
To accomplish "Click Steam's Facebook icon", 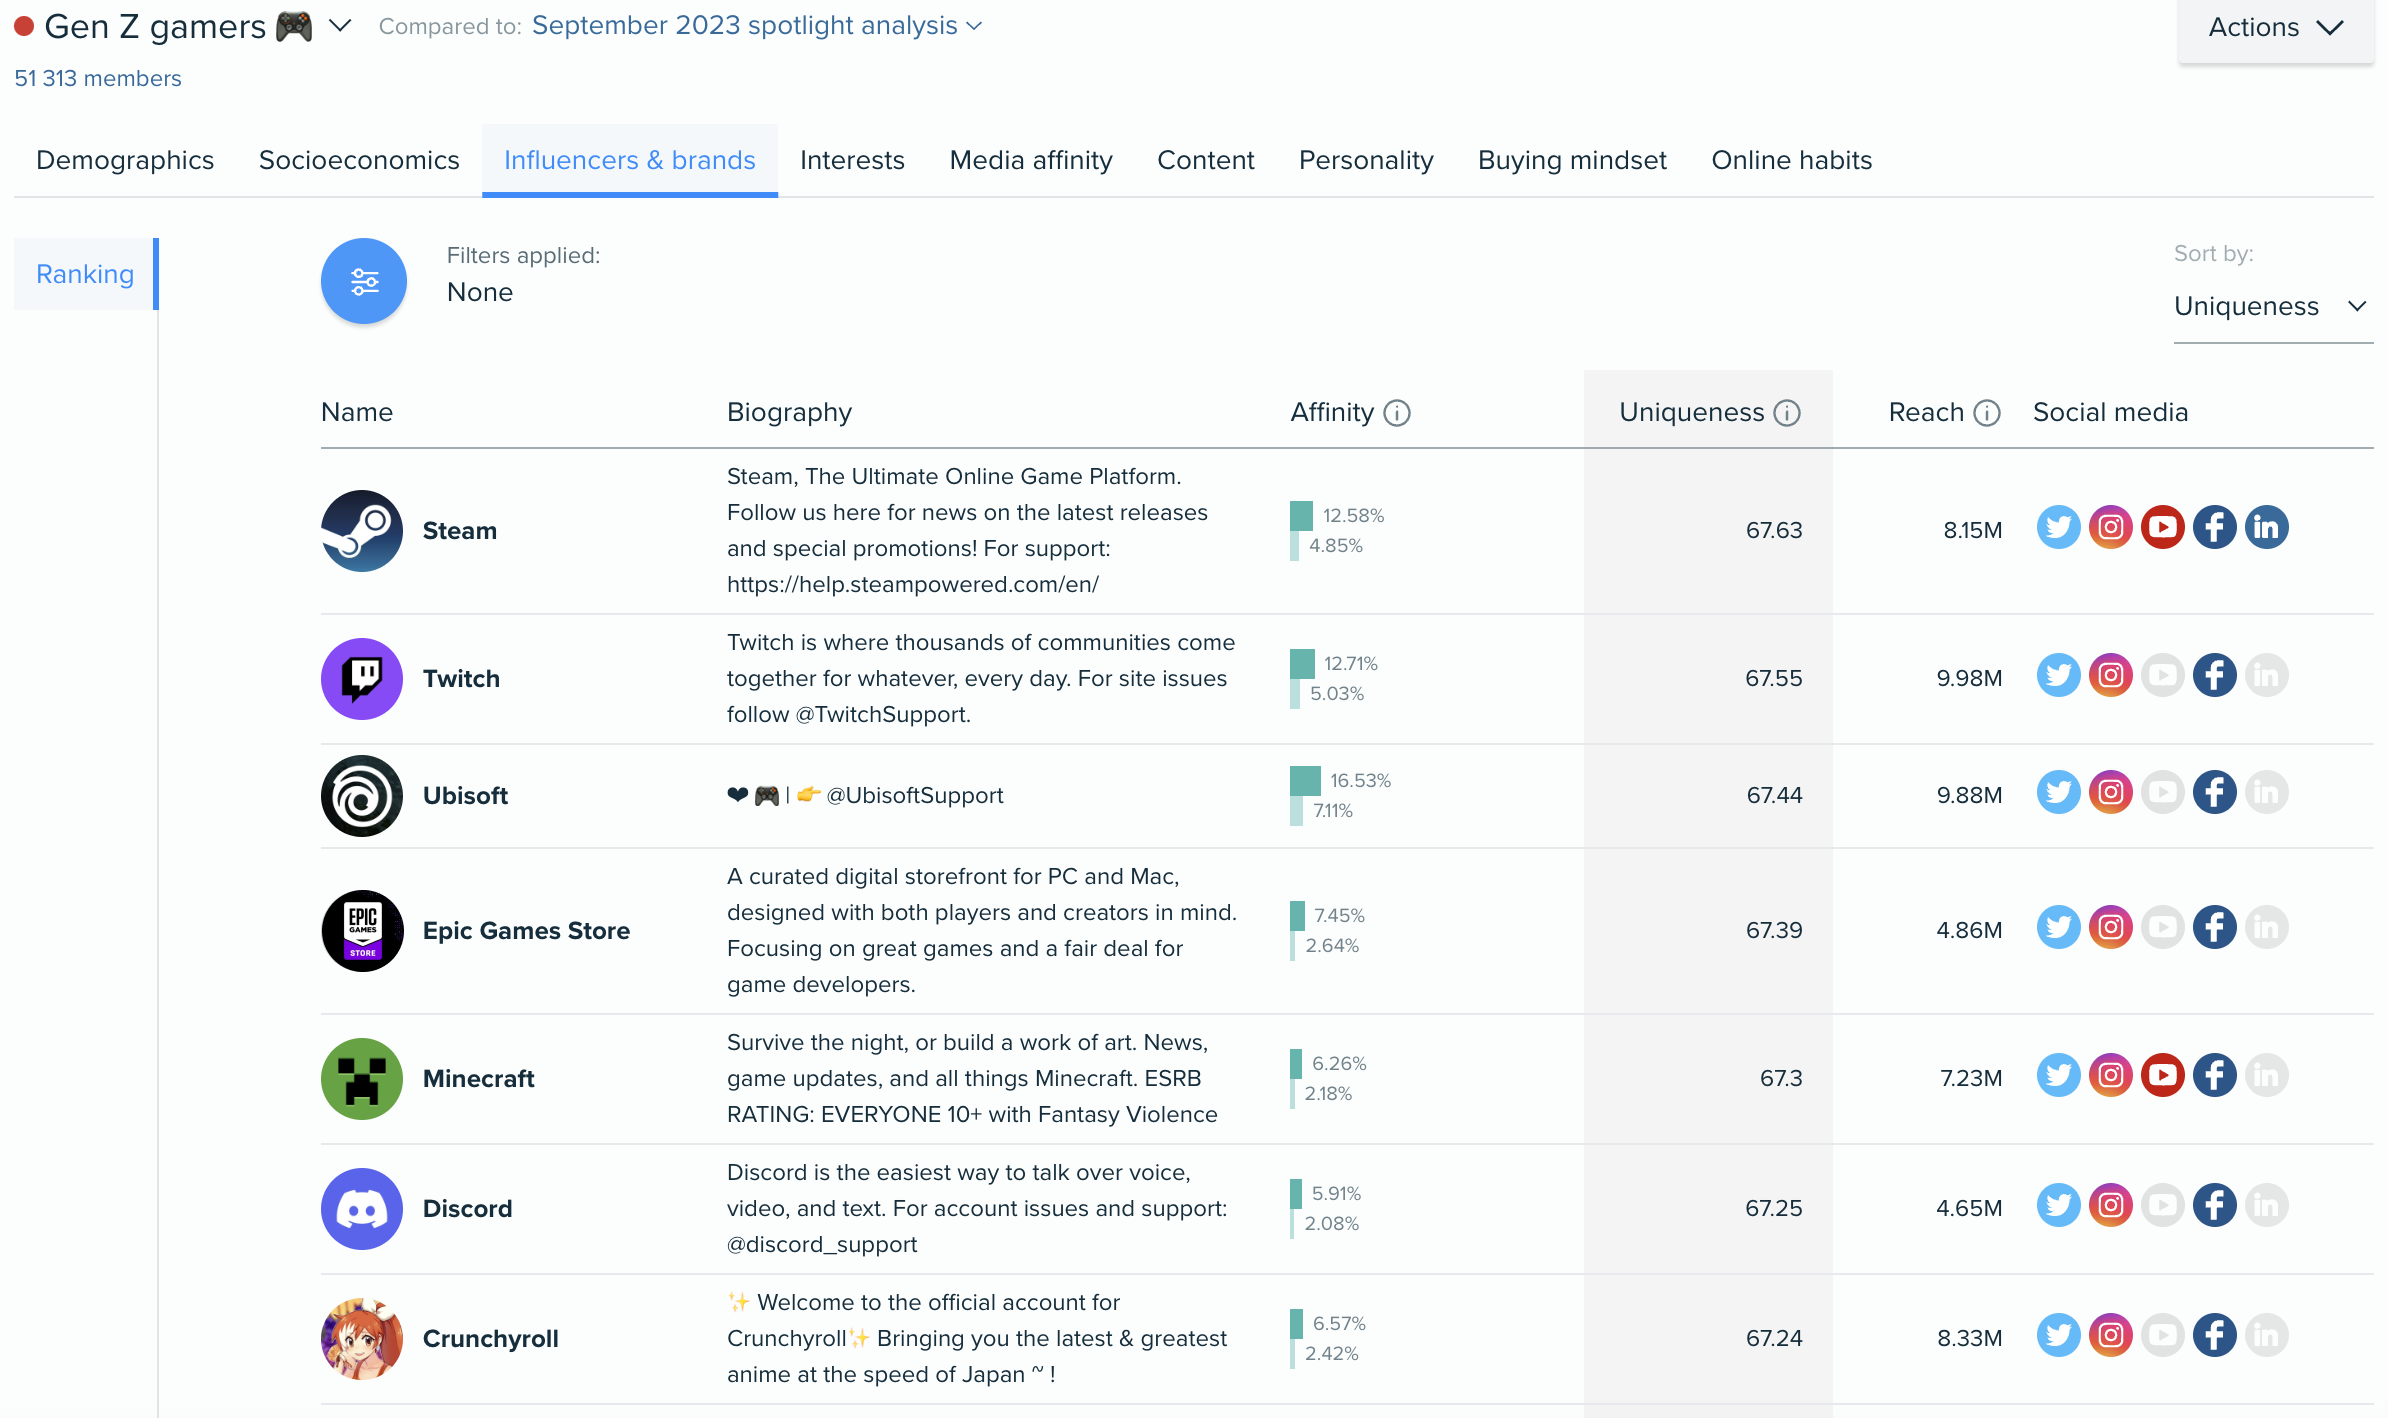I will [x=2215, y=527].
